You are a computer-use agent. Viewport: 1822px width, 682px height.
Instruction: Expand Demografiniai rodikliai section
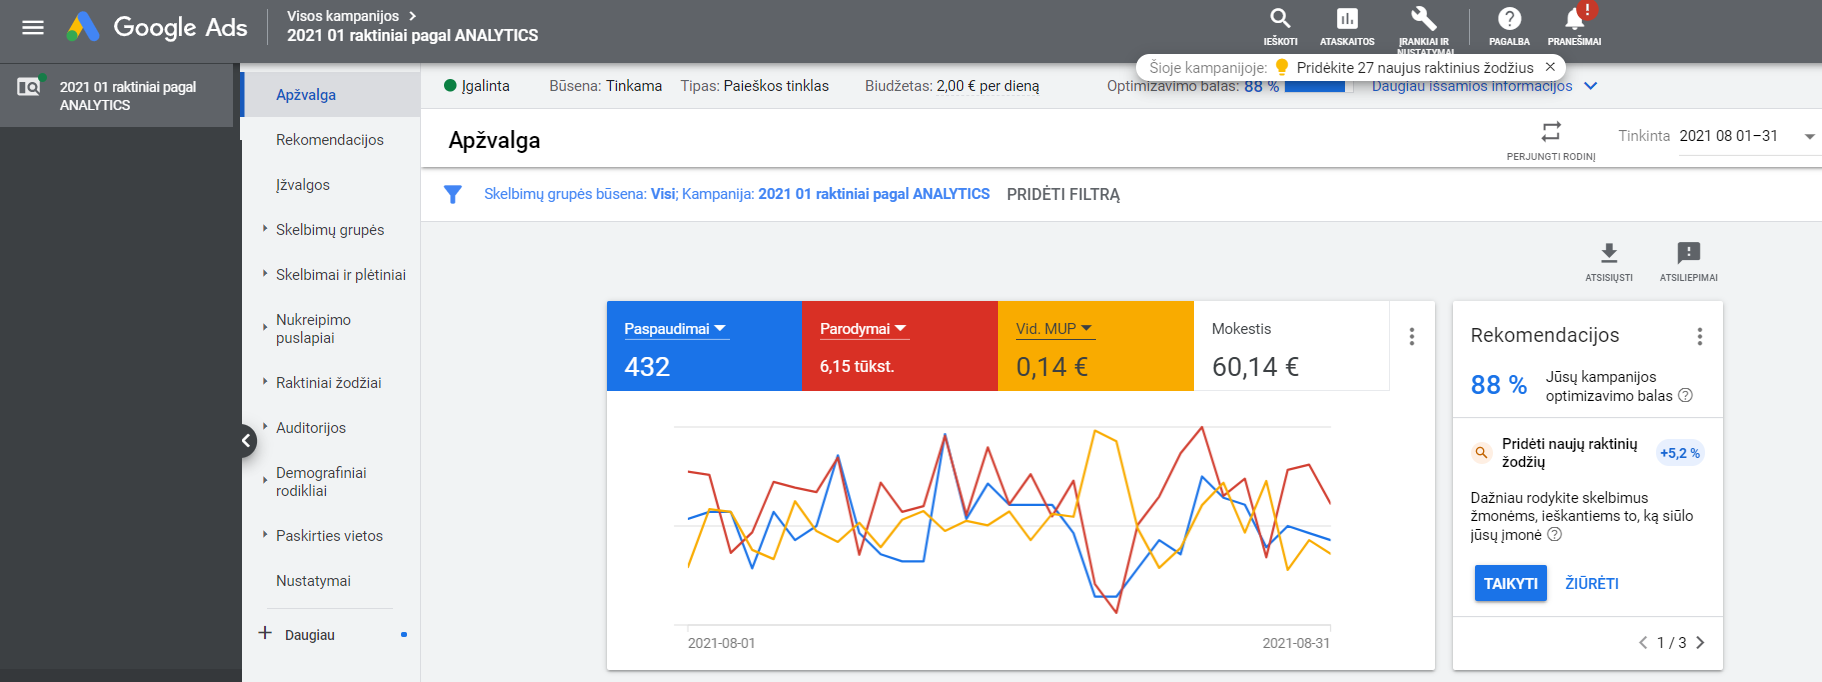(x=265, y=480)
